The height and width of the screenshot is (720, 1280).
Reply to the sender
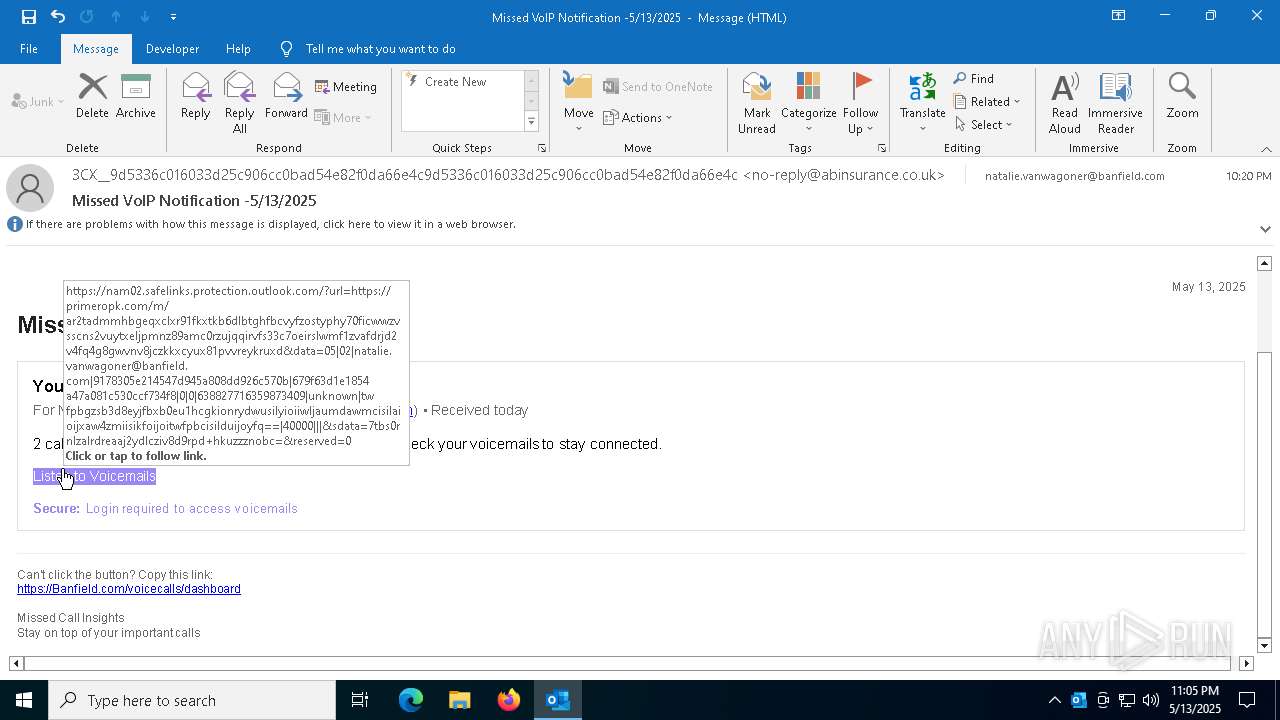coord(195,96)
